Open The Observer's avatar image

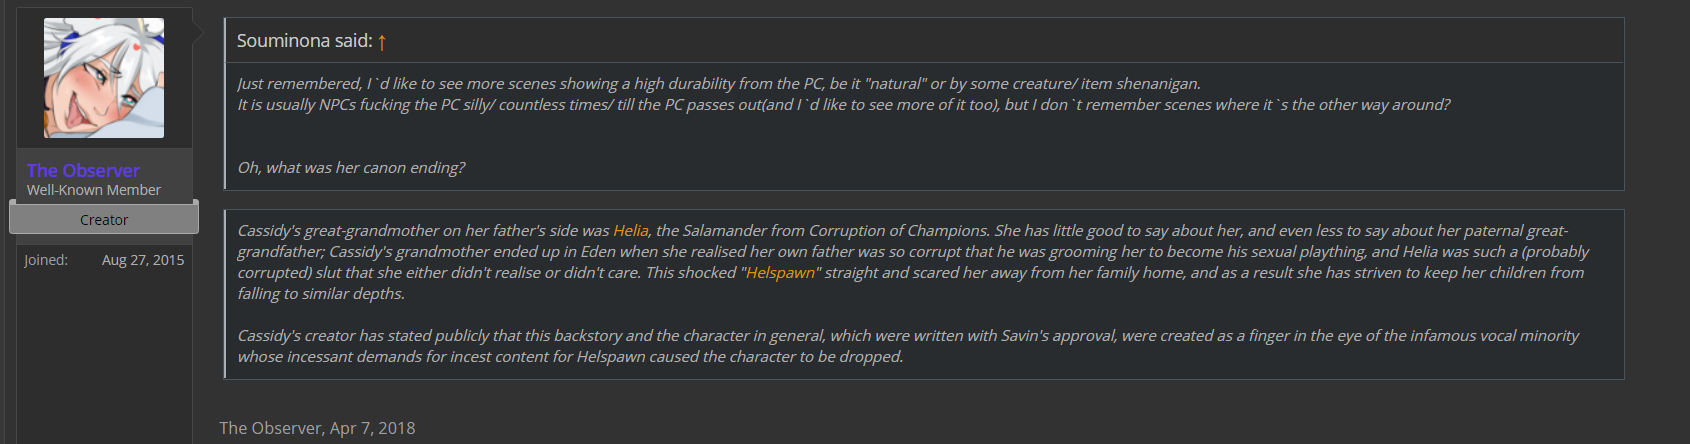click(104, 78)
